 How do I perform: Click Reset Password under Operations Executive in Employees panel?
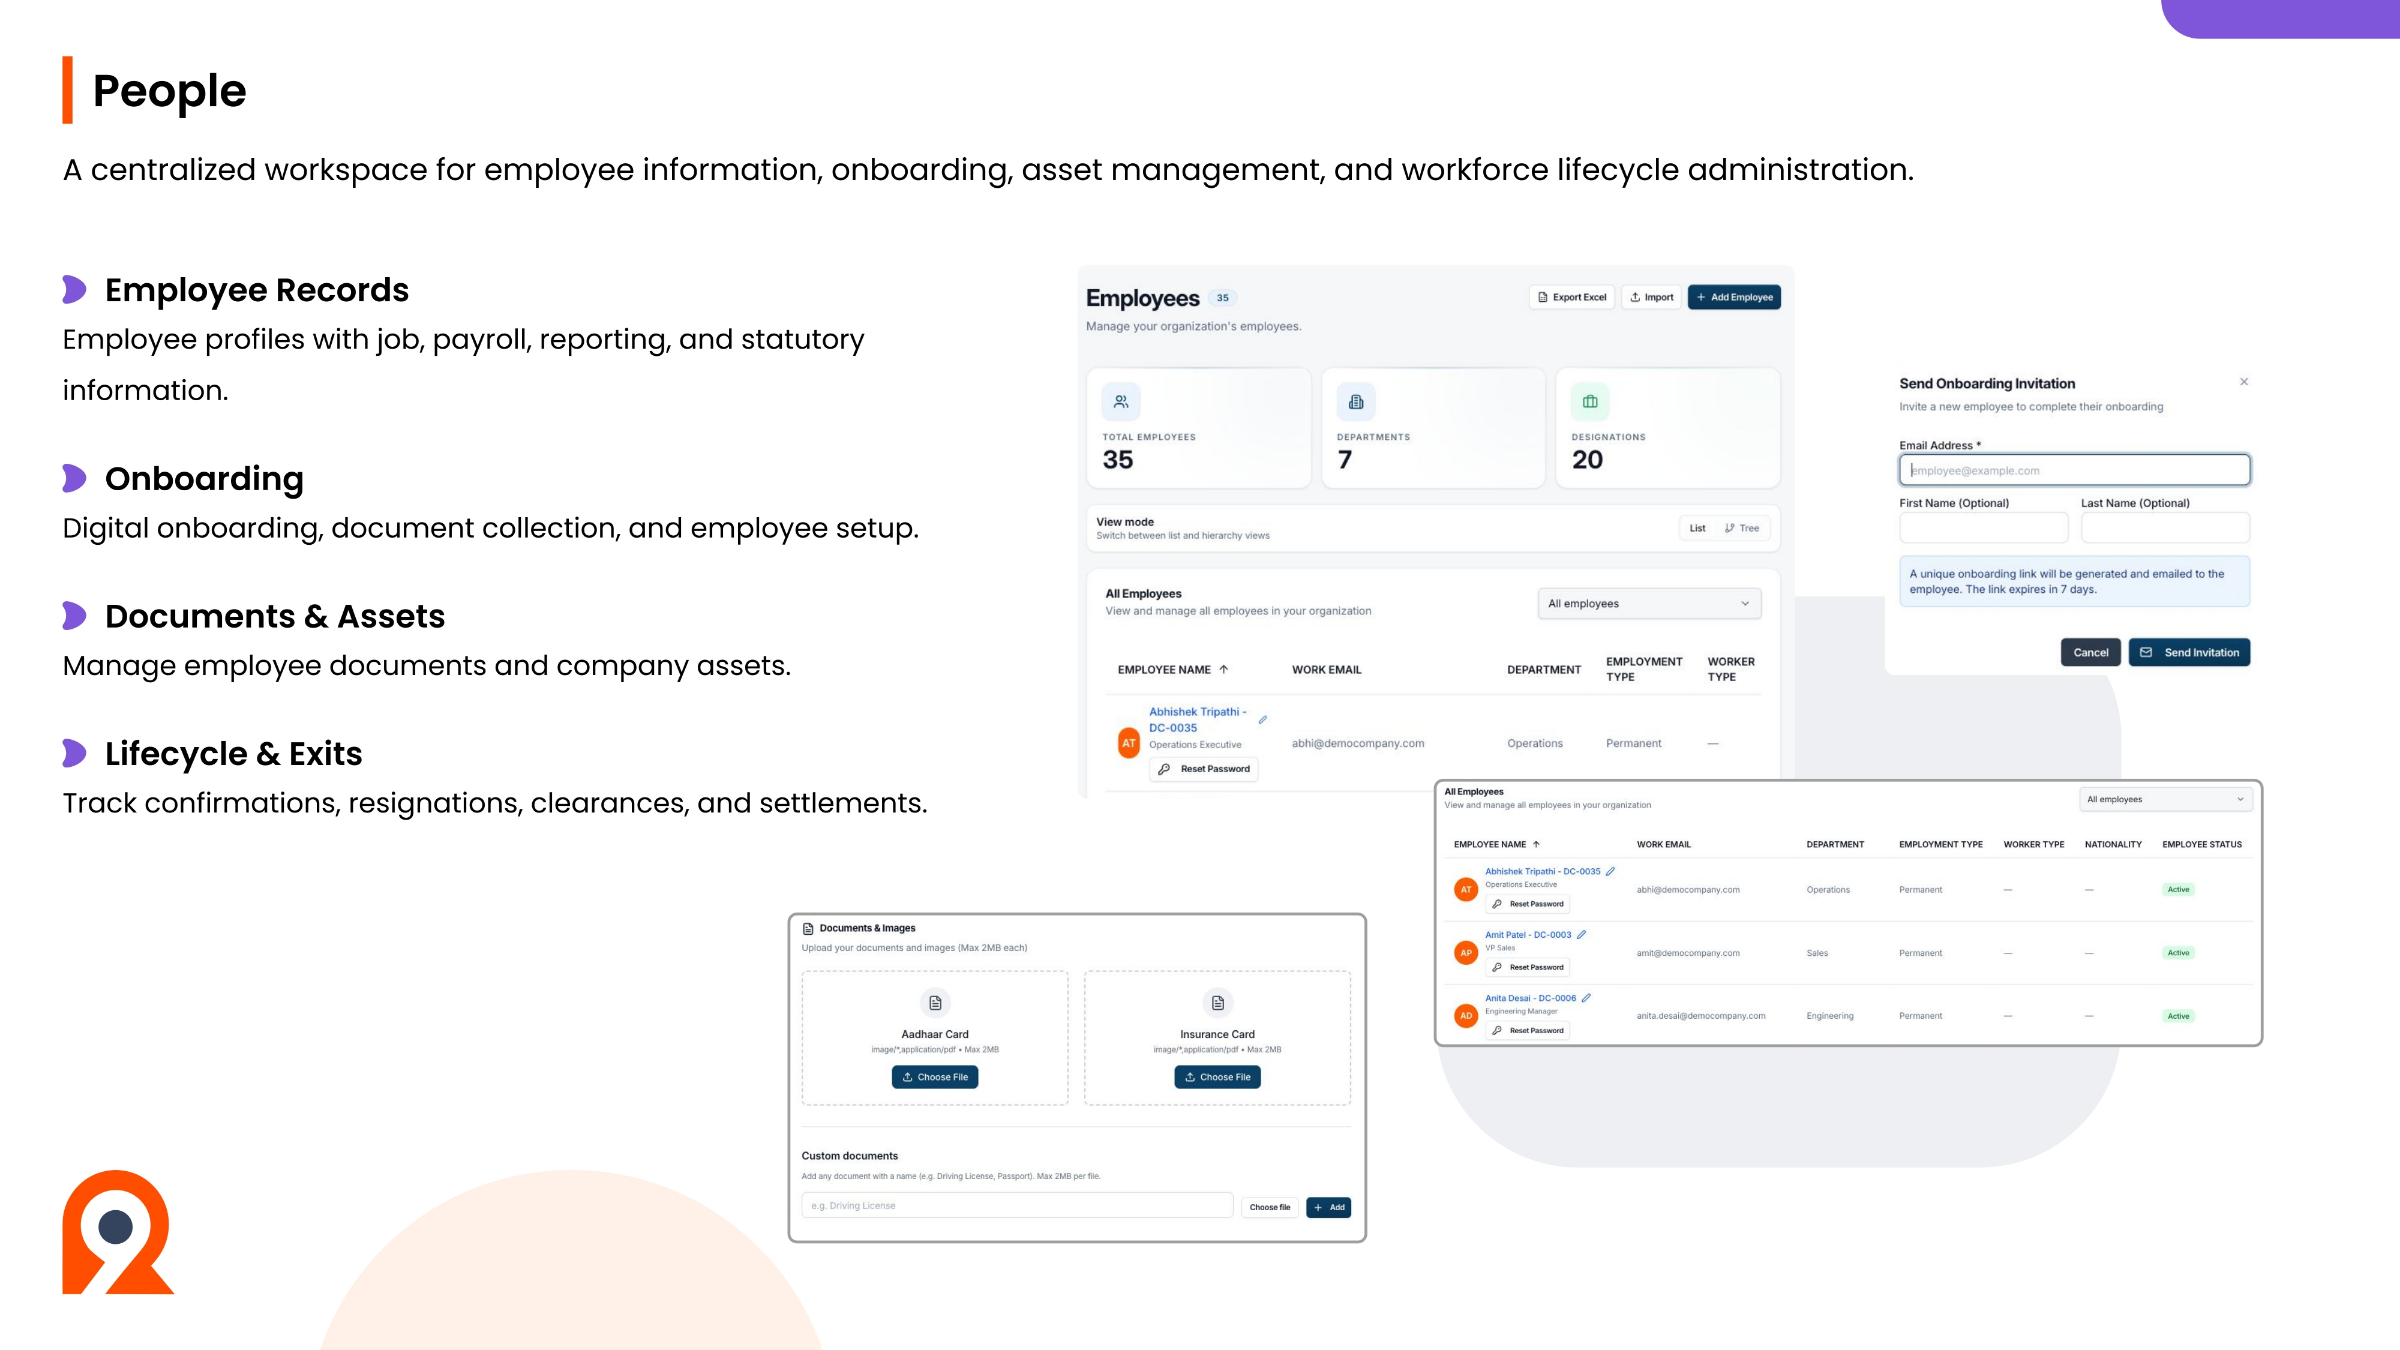tap(1204, 769)
